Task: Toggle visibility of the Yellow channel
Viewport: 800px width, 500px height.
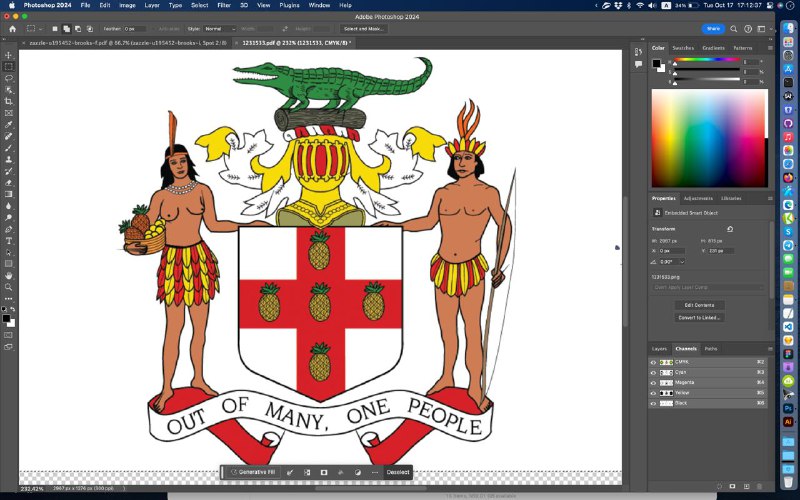Action: coord(653,393)
